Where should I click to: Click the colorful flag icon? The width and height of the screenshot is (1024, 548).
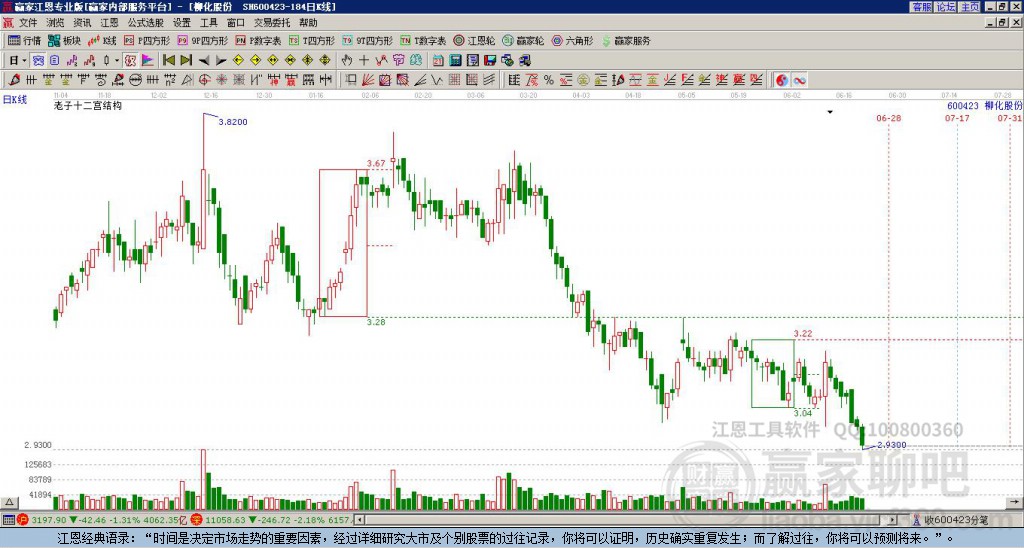[148, 61]
